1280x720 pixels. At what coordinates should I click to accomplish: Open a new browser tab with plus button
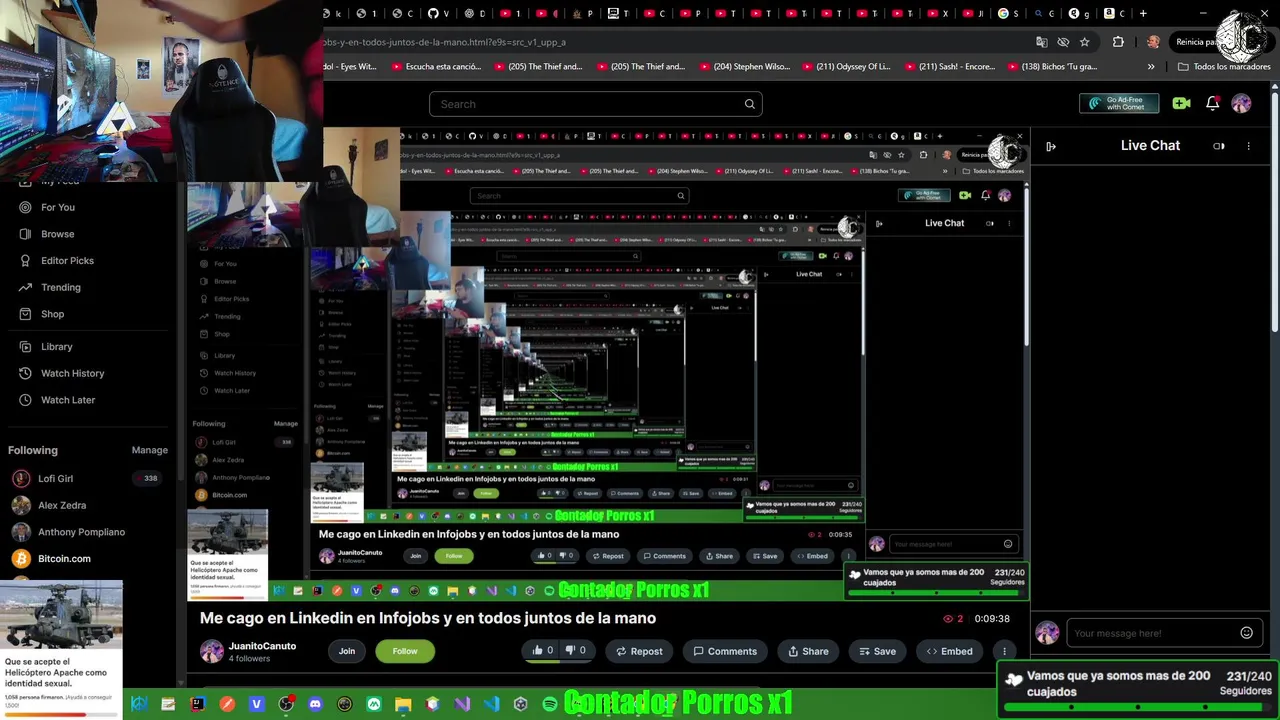point(1143,14)
